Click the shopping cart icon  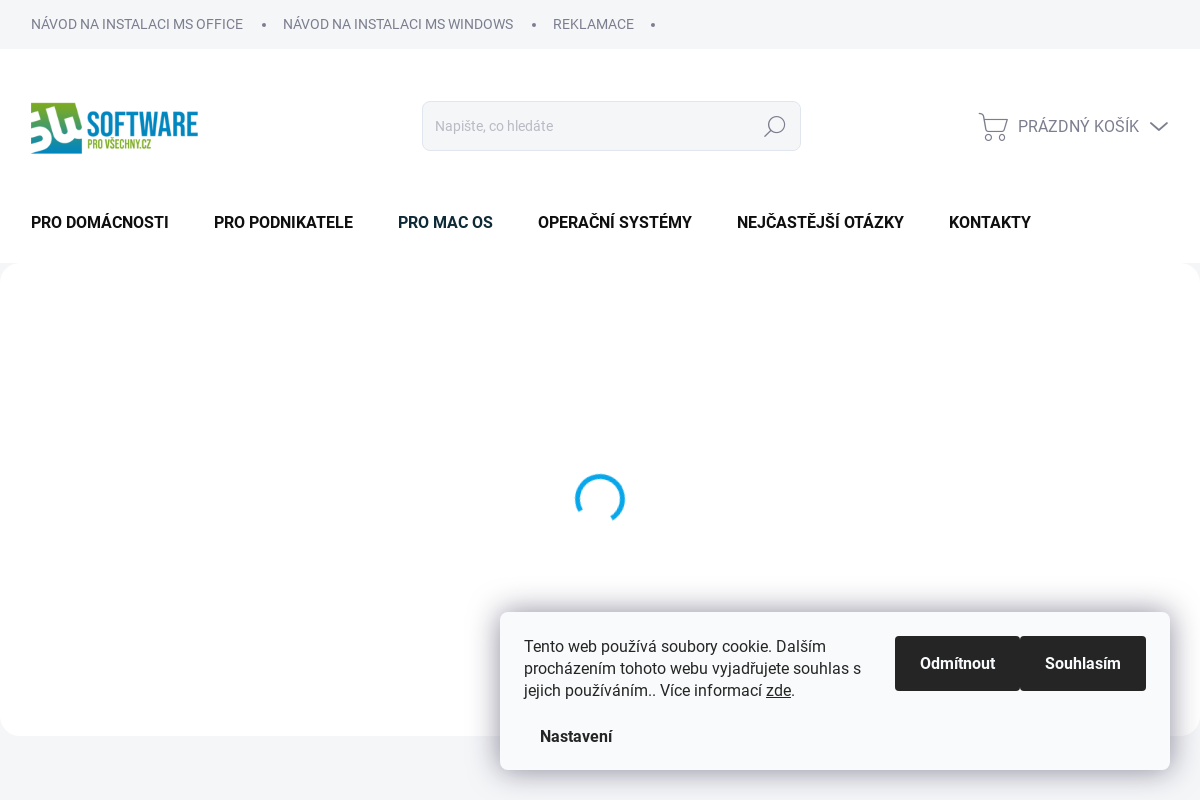[x=992, y=127]
